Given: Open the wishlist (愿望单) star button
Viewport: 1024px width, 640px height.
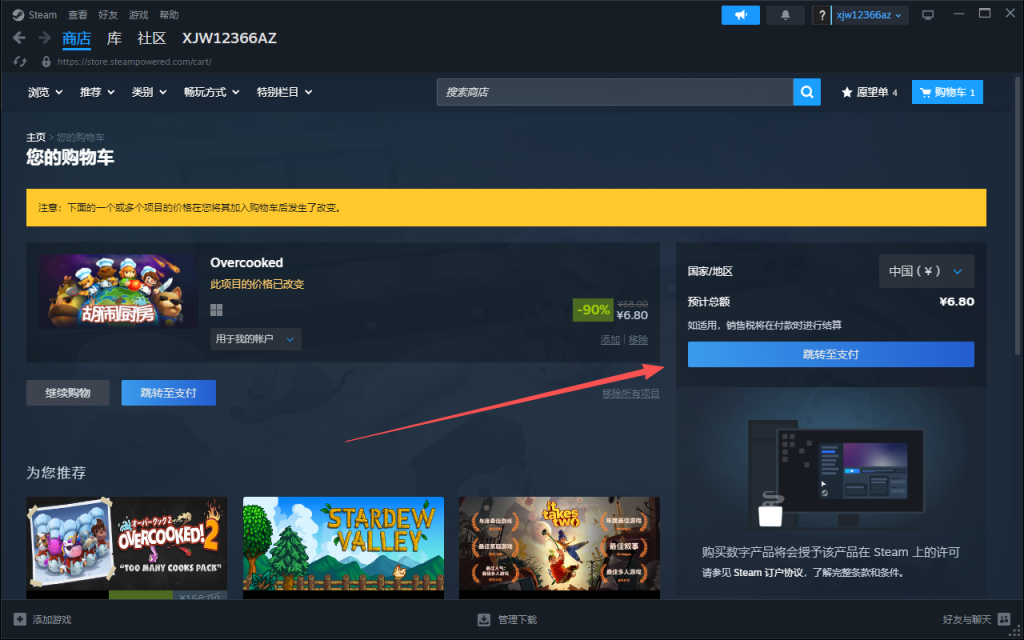Looking at the screenshot, I should (x=869, y=92).
